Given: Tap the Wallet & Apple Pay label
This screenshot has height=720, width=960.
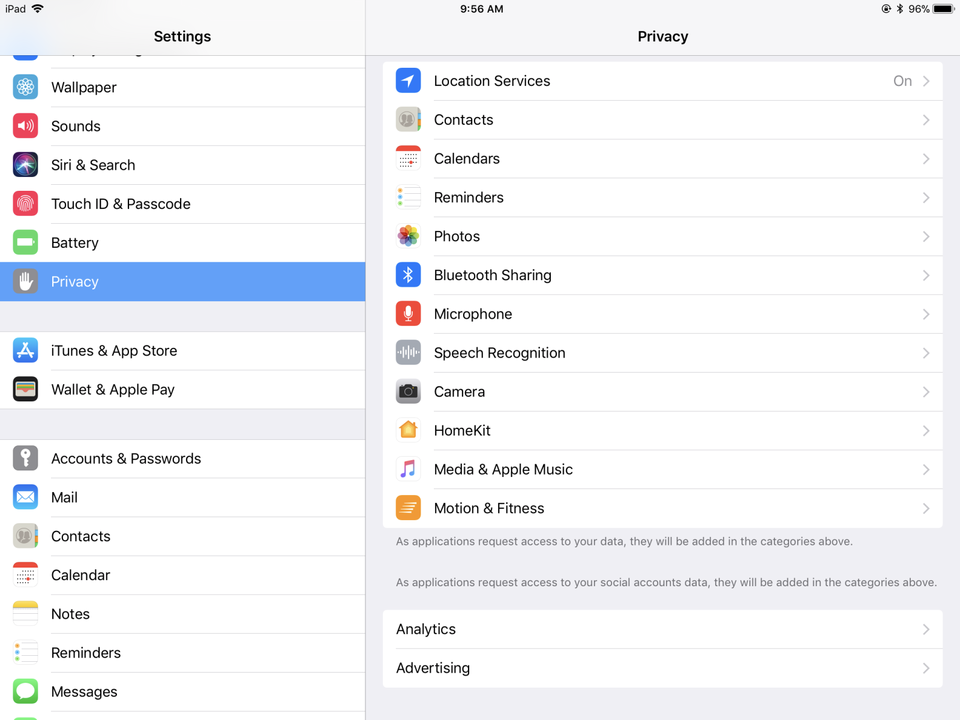Looking at the screenshot, I should pos(113,389).
